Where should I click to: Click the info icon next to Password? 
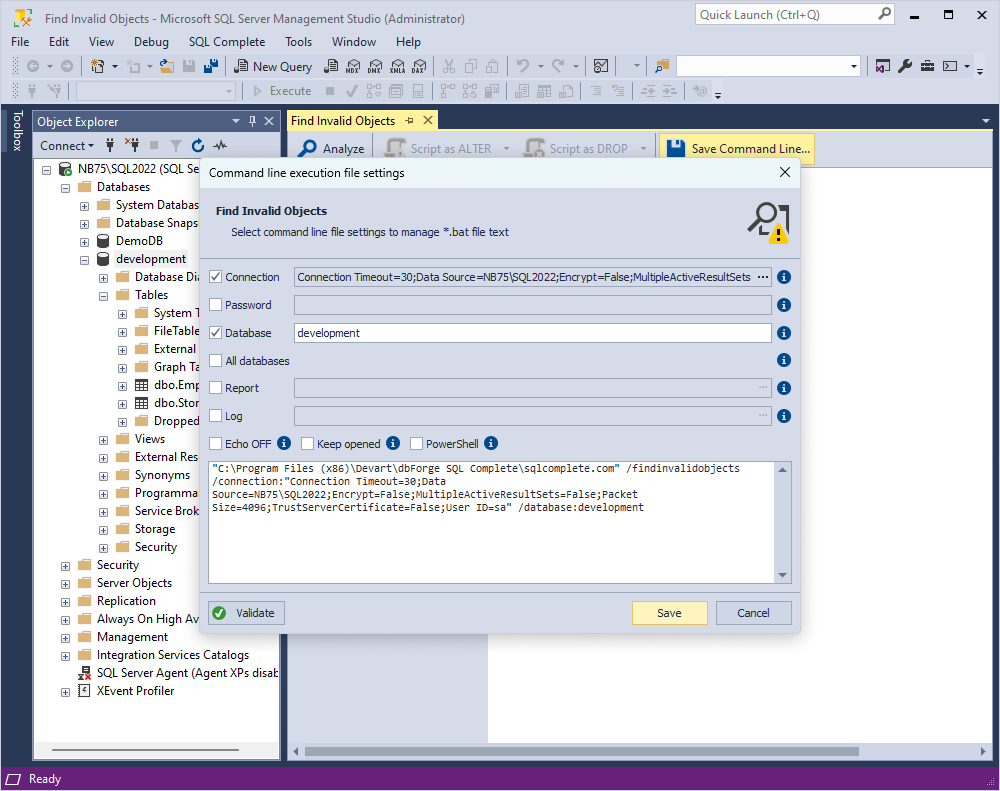784,305
